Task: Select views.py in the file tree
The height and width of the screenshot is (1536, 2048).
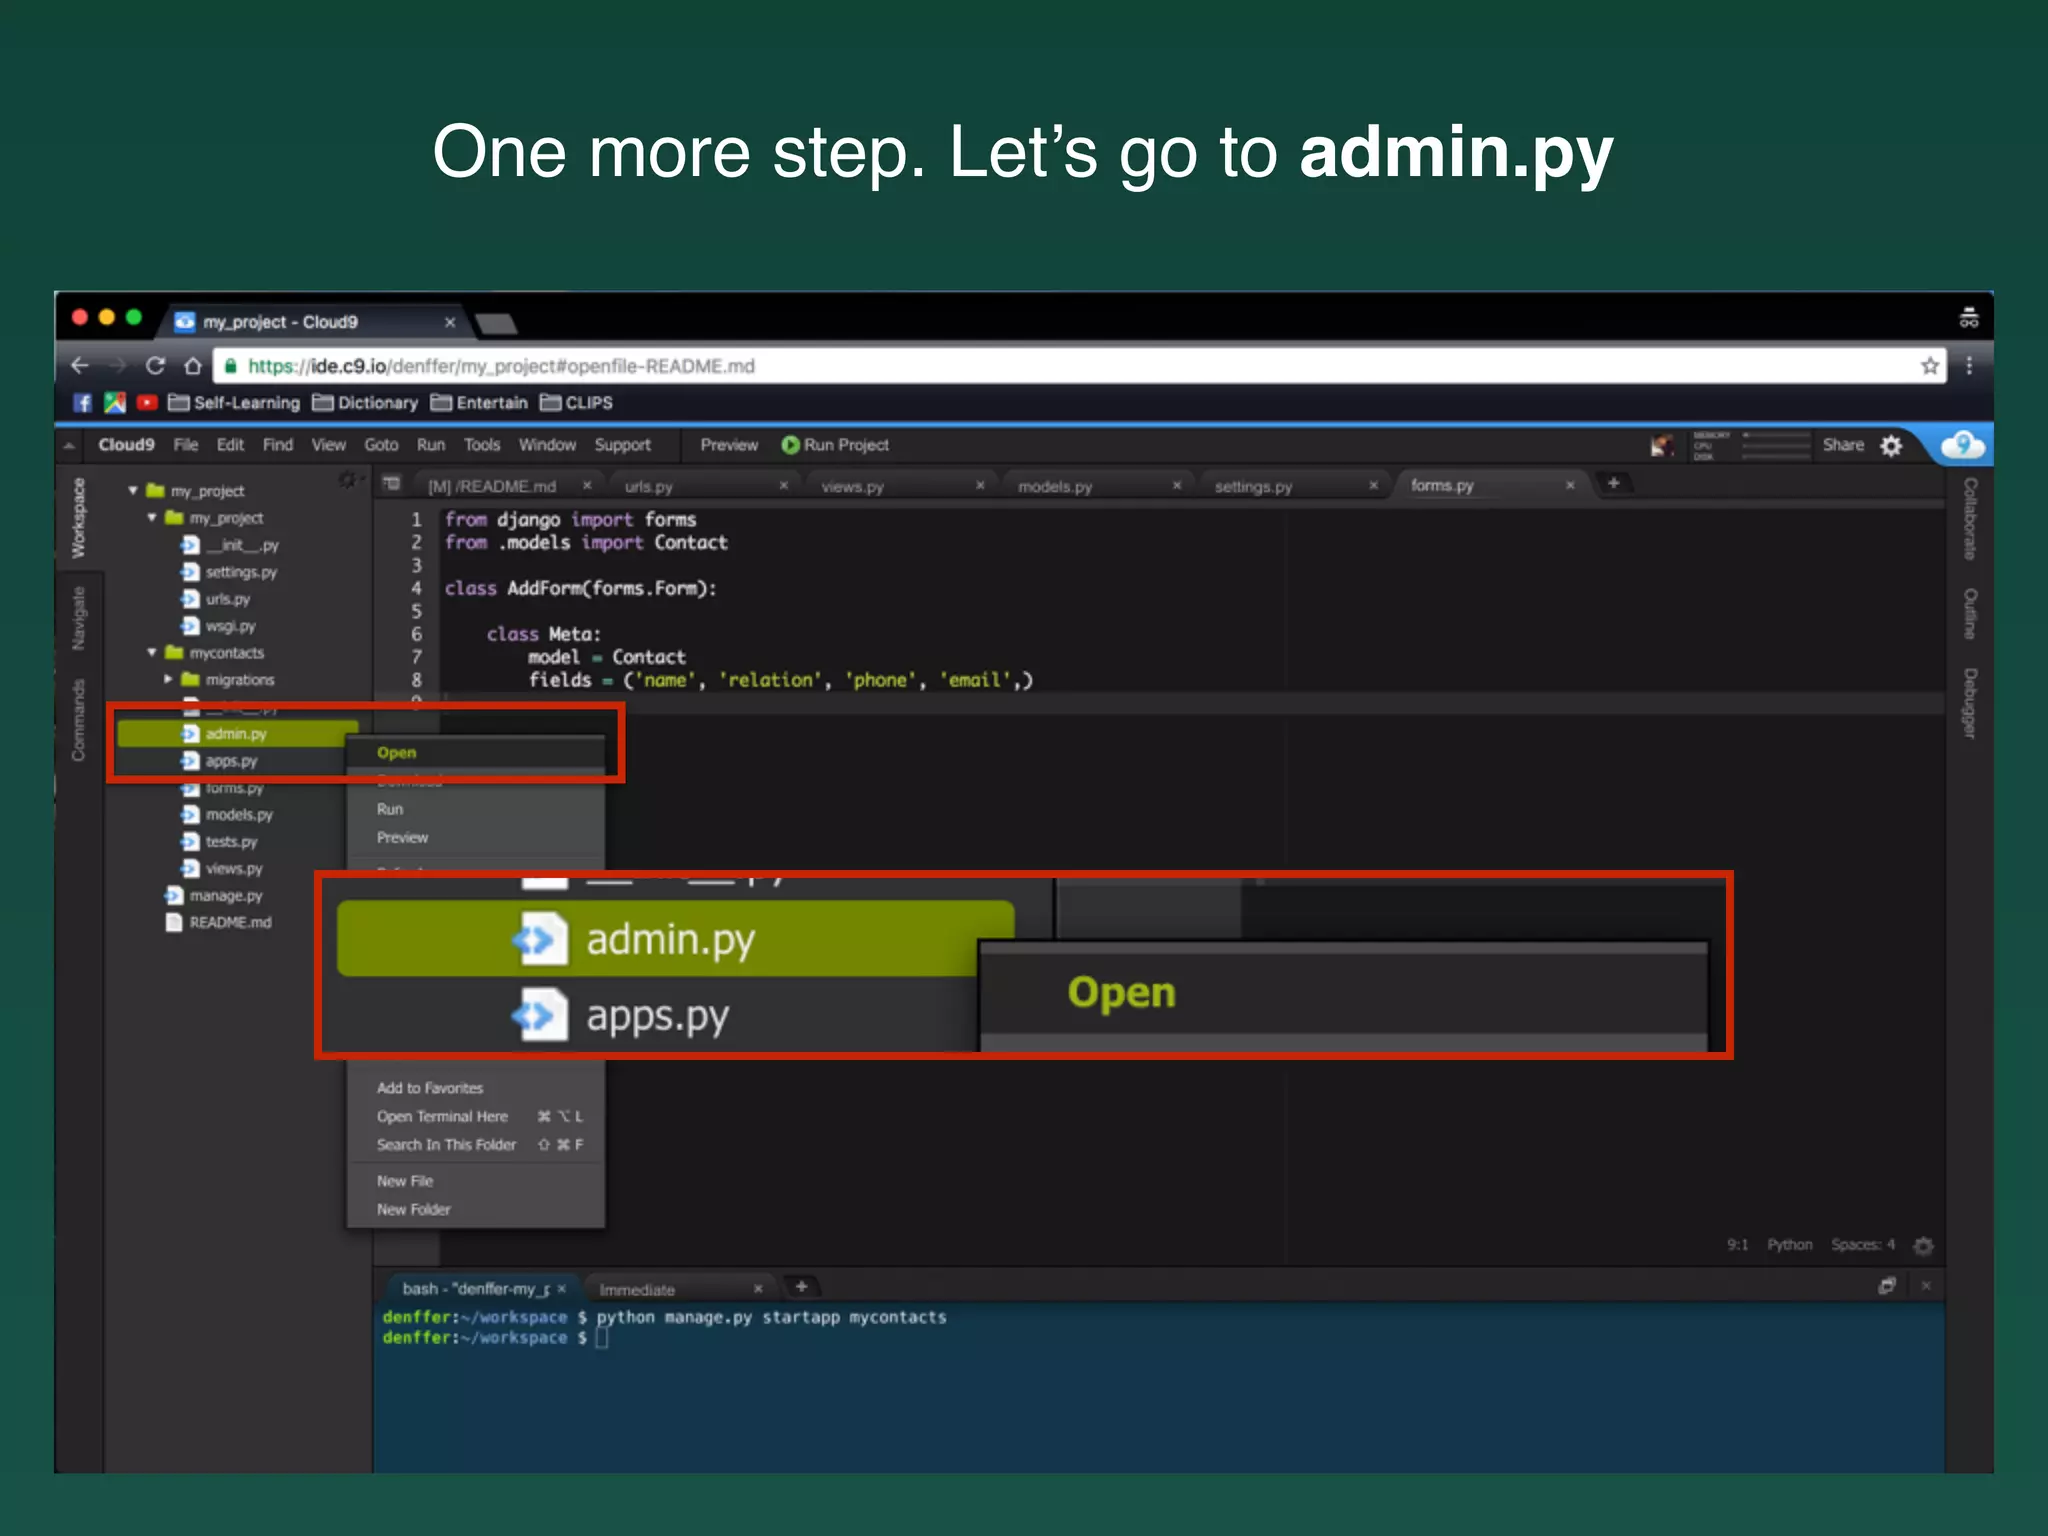Action: click(x=234, y=869)
